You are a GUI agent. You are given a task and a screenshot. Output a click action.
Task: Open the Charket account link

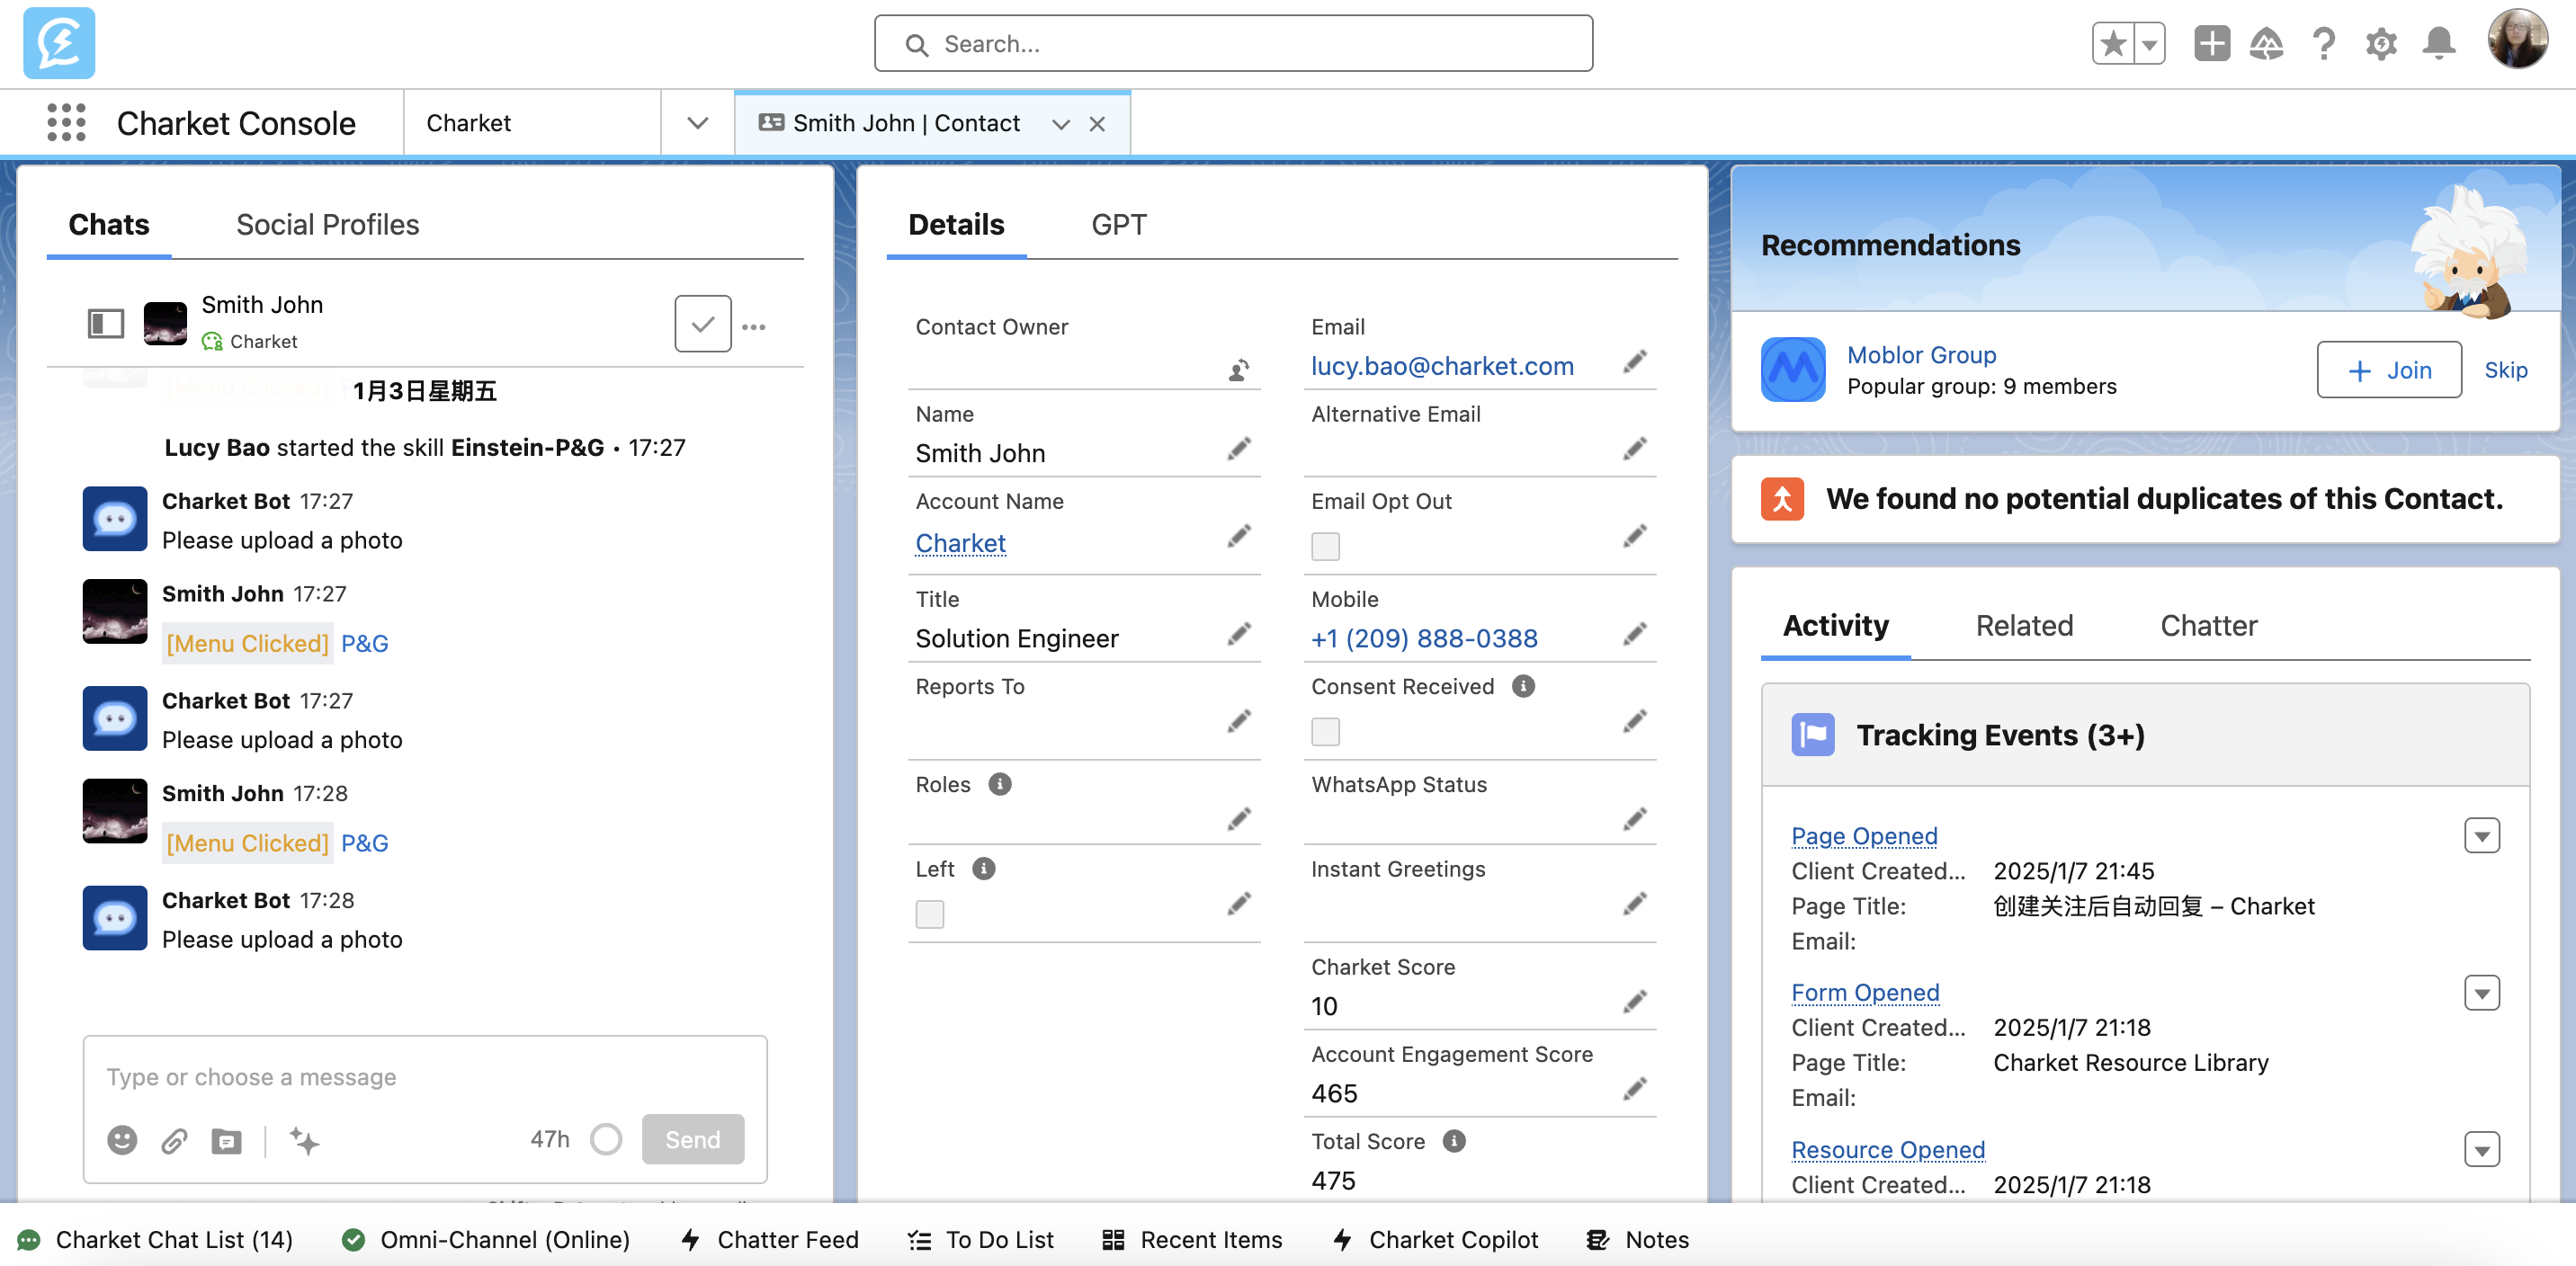[x=960, y=542]
